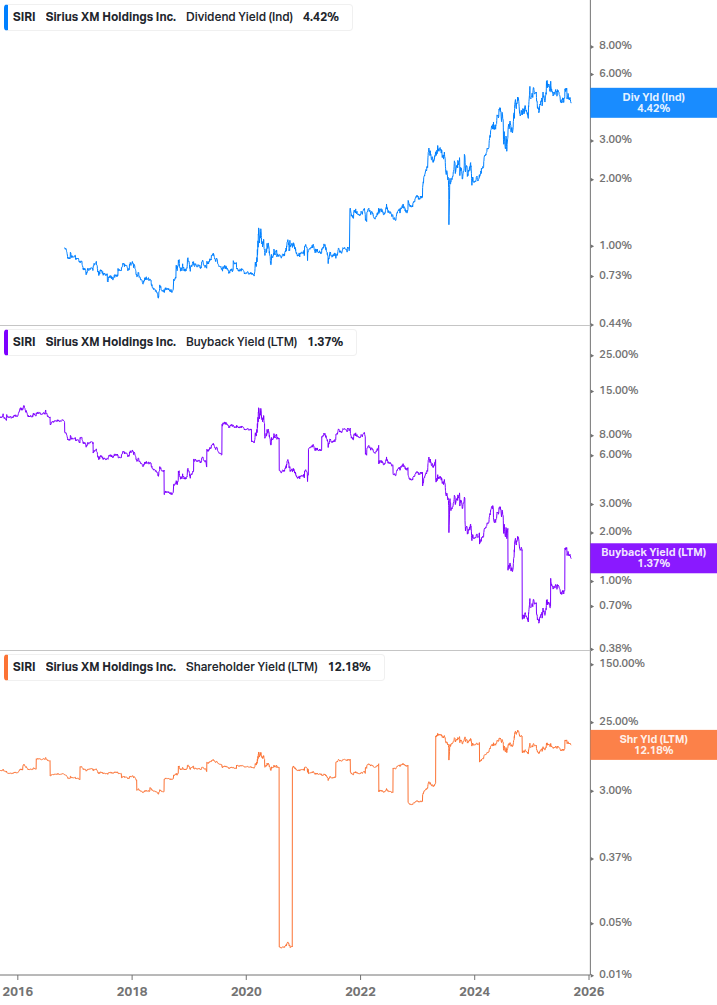Click the Dividend Yield (Ind) legend label
Viewport: 717px width, 1005px height.
pyautogui.click(x=239, y=17)
